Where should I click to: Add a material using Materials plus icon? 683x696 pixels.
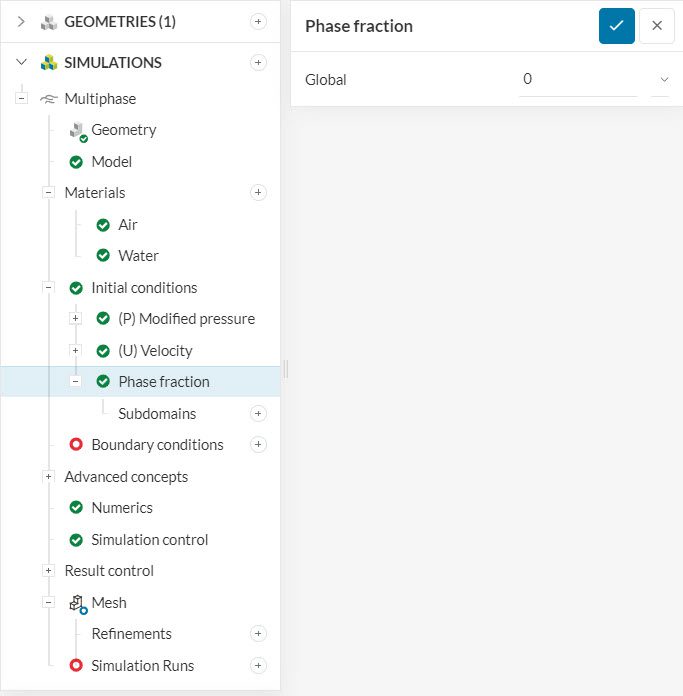pos(258,192)
